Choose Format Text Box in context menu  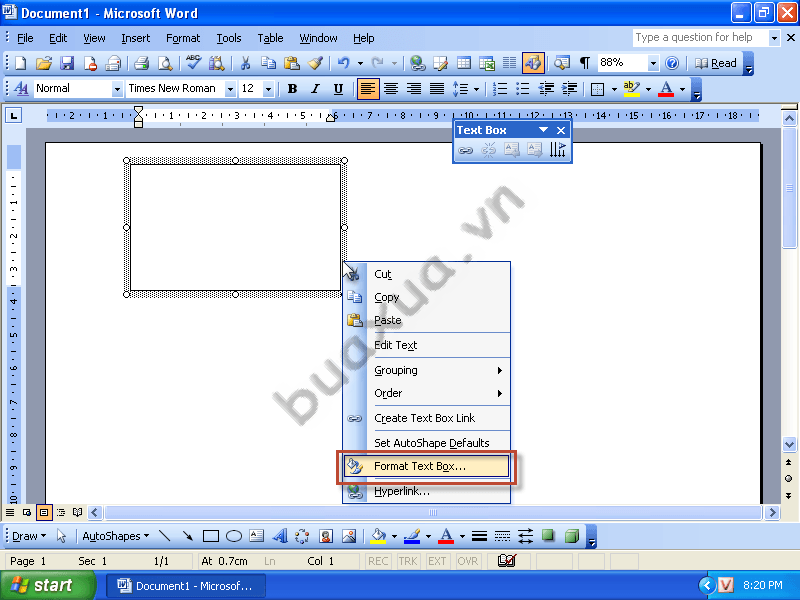coord(427,466)
